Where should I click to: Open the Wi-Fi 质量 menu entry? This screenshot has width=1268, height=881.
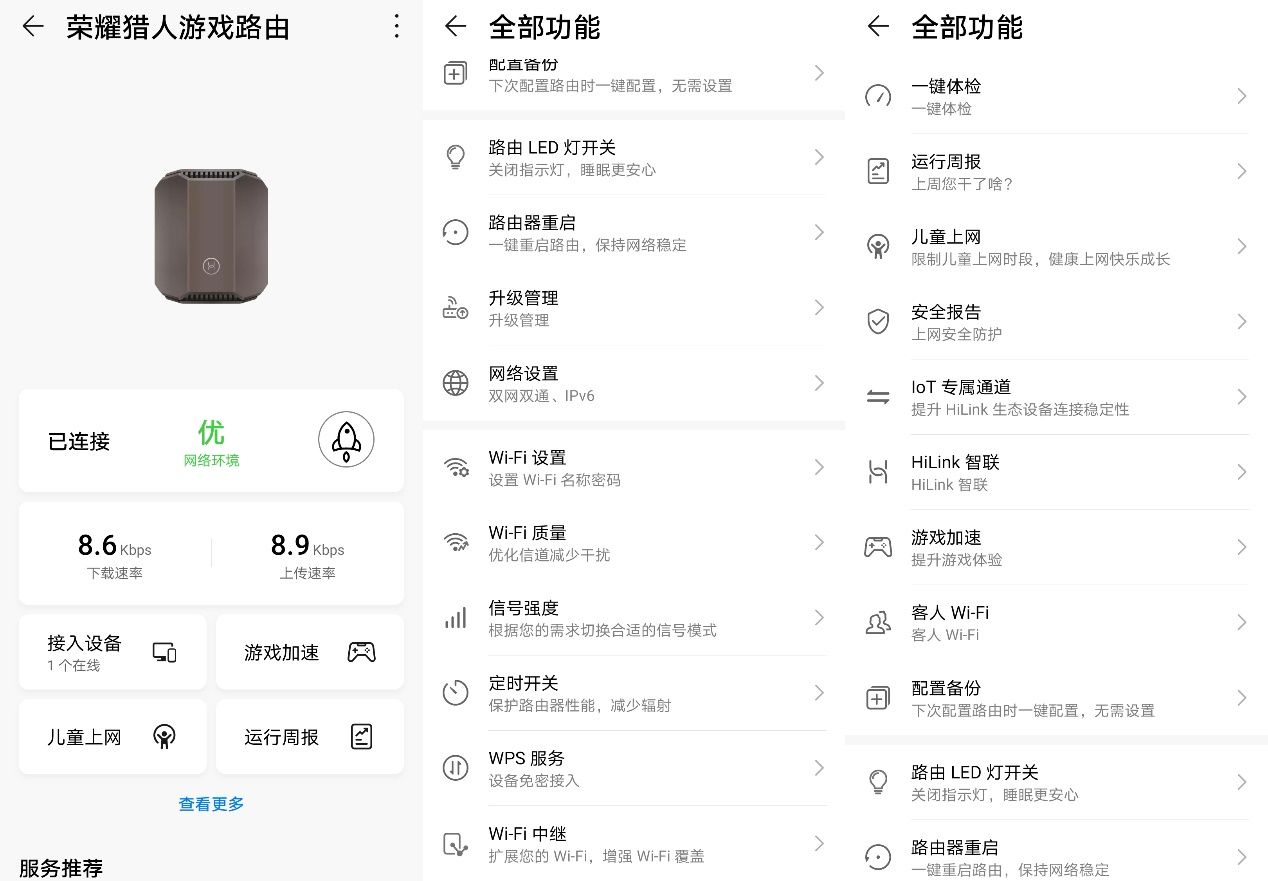(634, 543)
